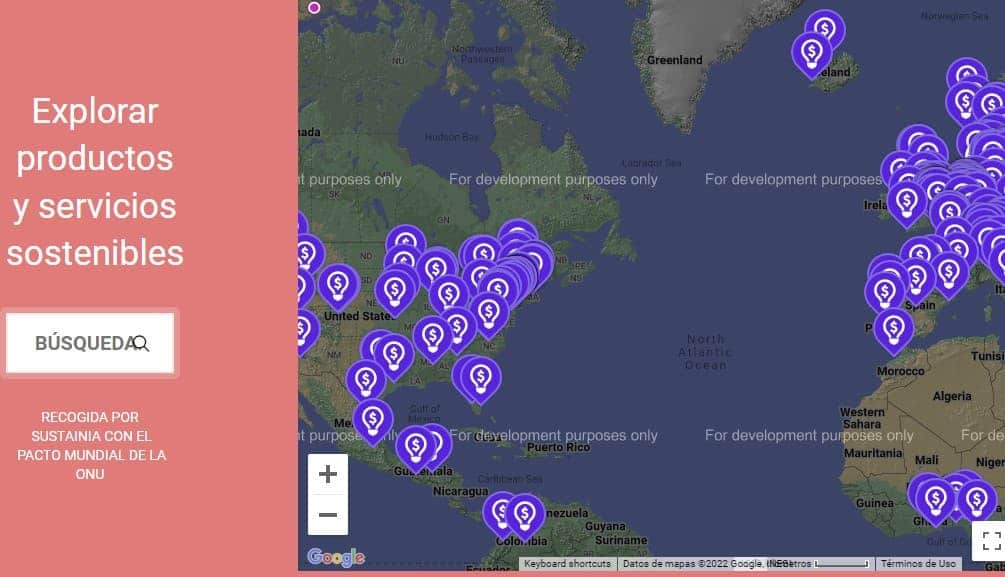Select the leftmost marker over Guatemala
1005x577 pixels.
coord(415,446)
